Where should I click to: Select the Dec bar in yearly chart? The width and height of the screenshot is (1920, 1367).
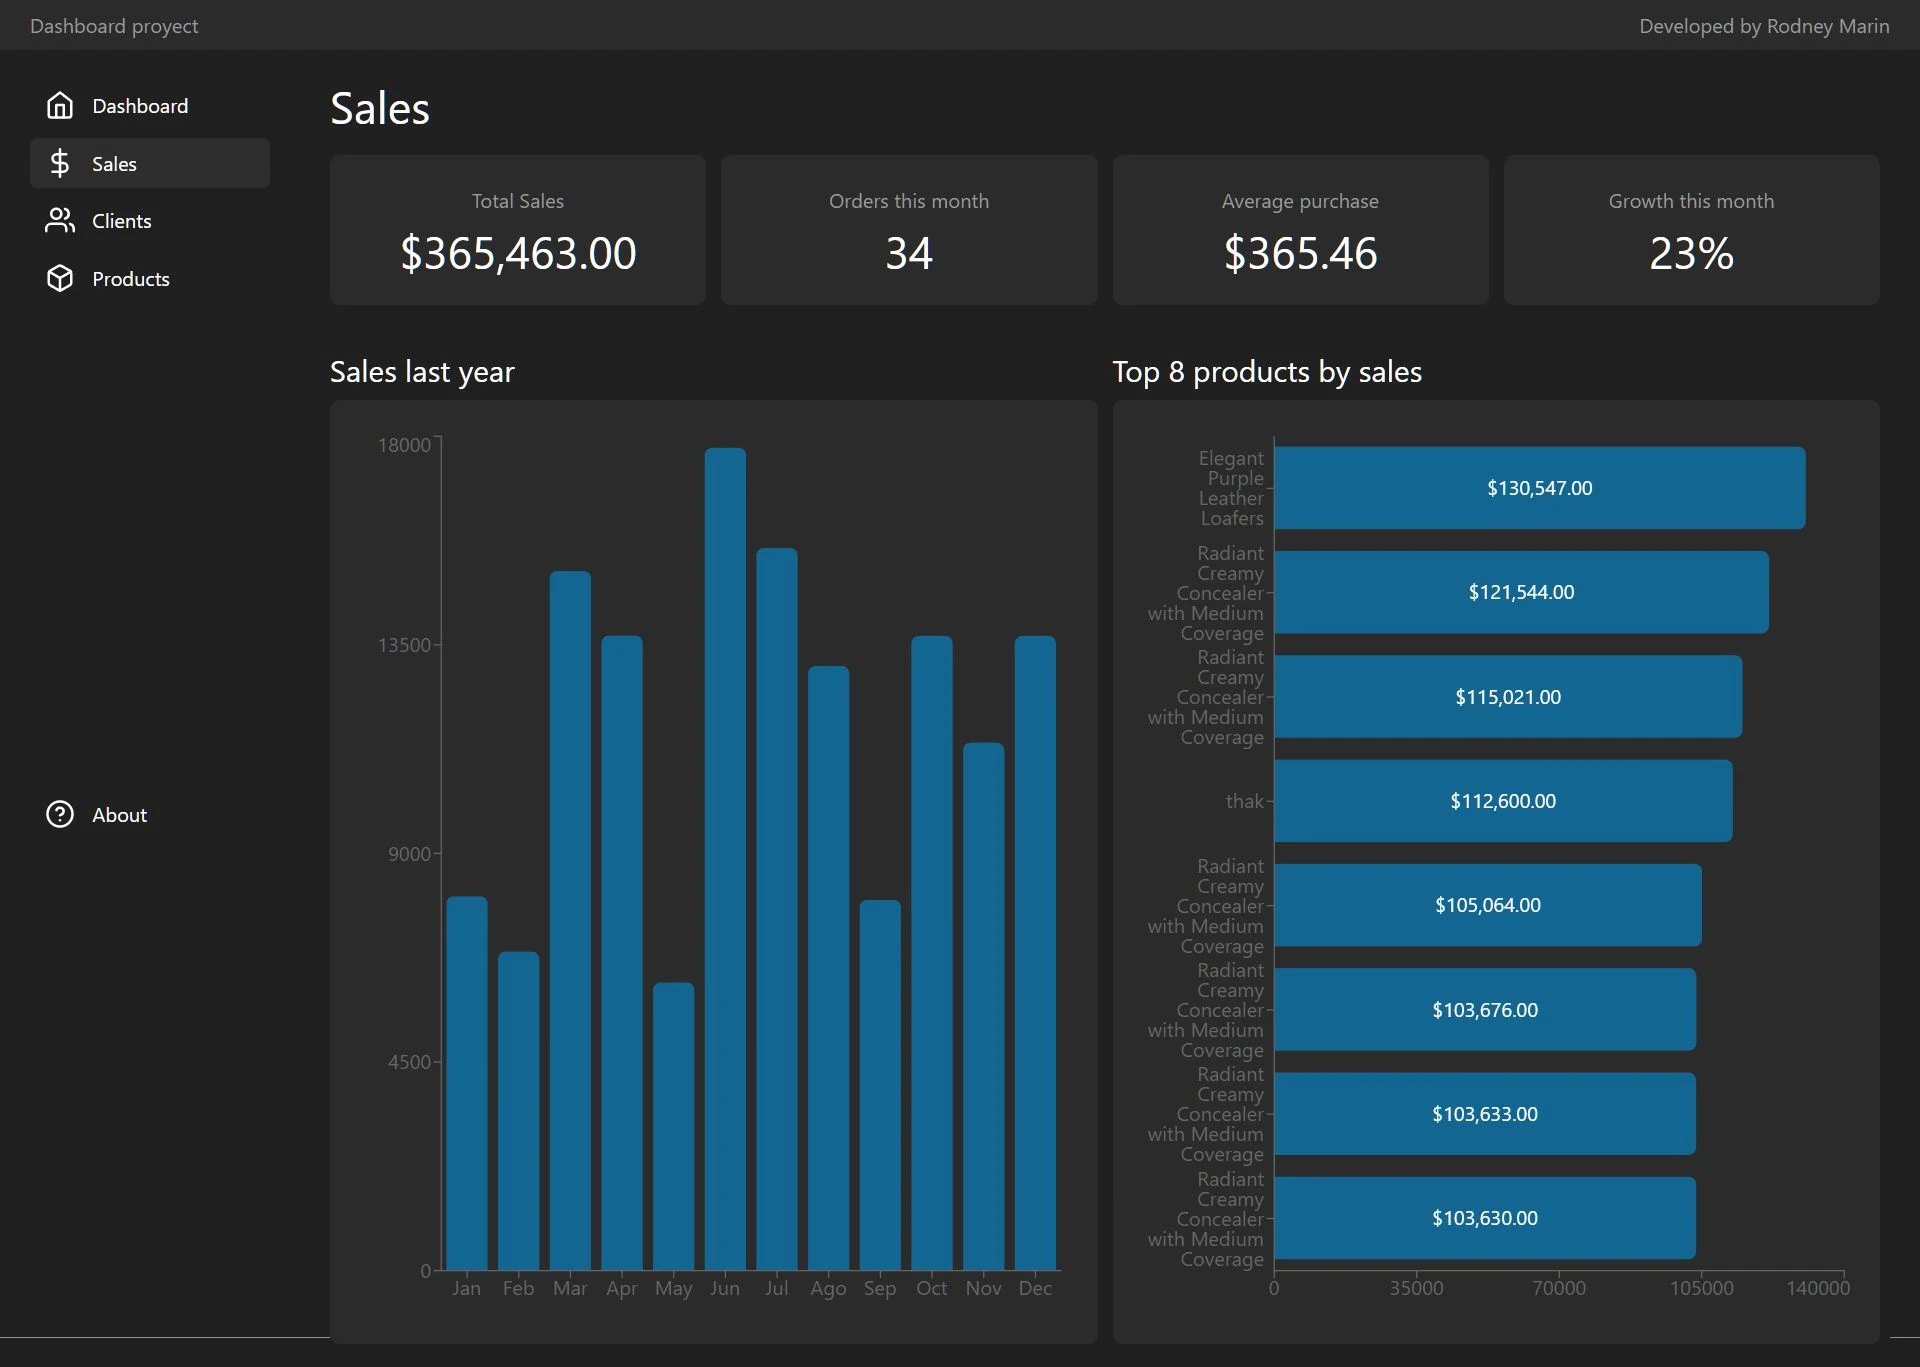tap(1035, 952)
